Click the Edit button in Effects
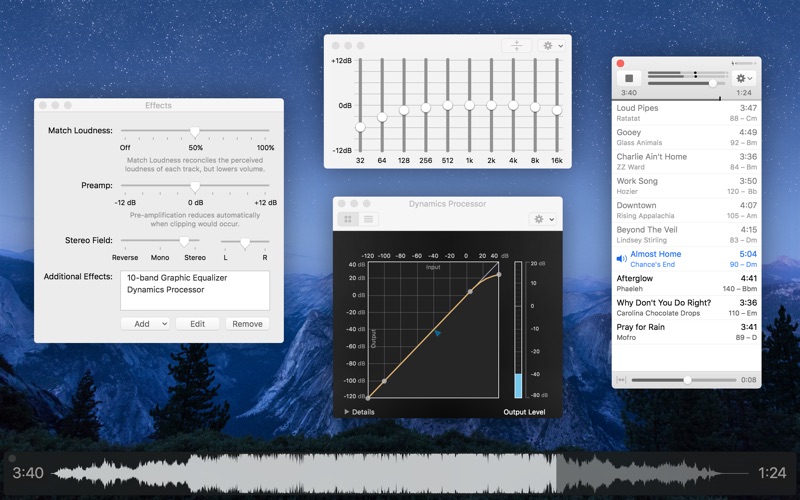This screenshot has height=500, width=800. coord(197,324)
